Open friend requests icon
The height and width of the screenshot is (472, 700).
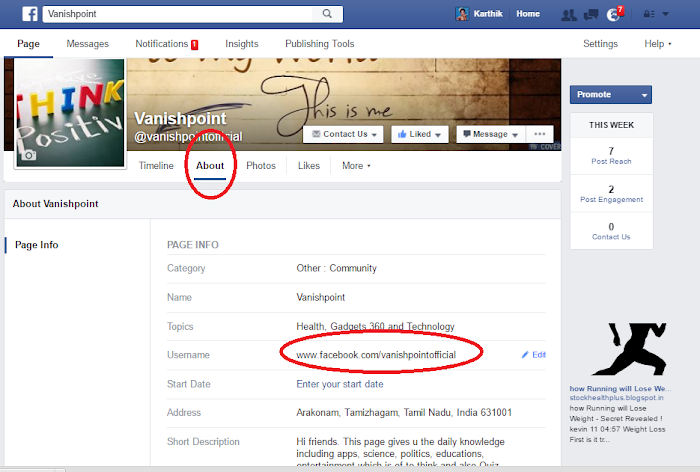point(569,15)
